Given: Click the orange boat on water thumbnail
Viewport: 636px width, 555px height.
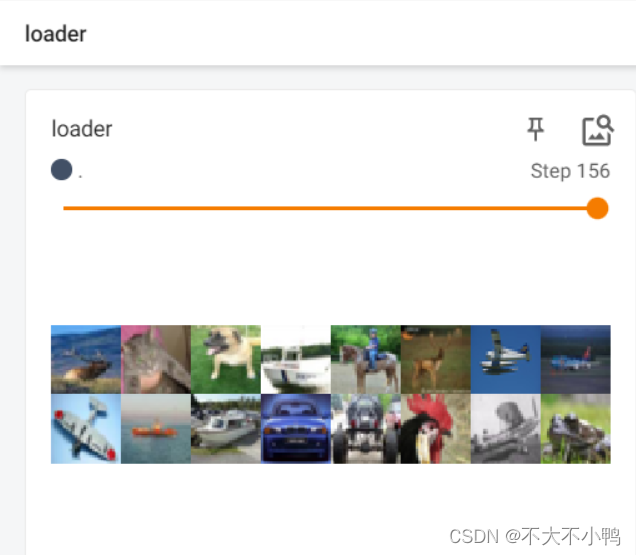Looking at the screenshot, I should coord(156,429).
